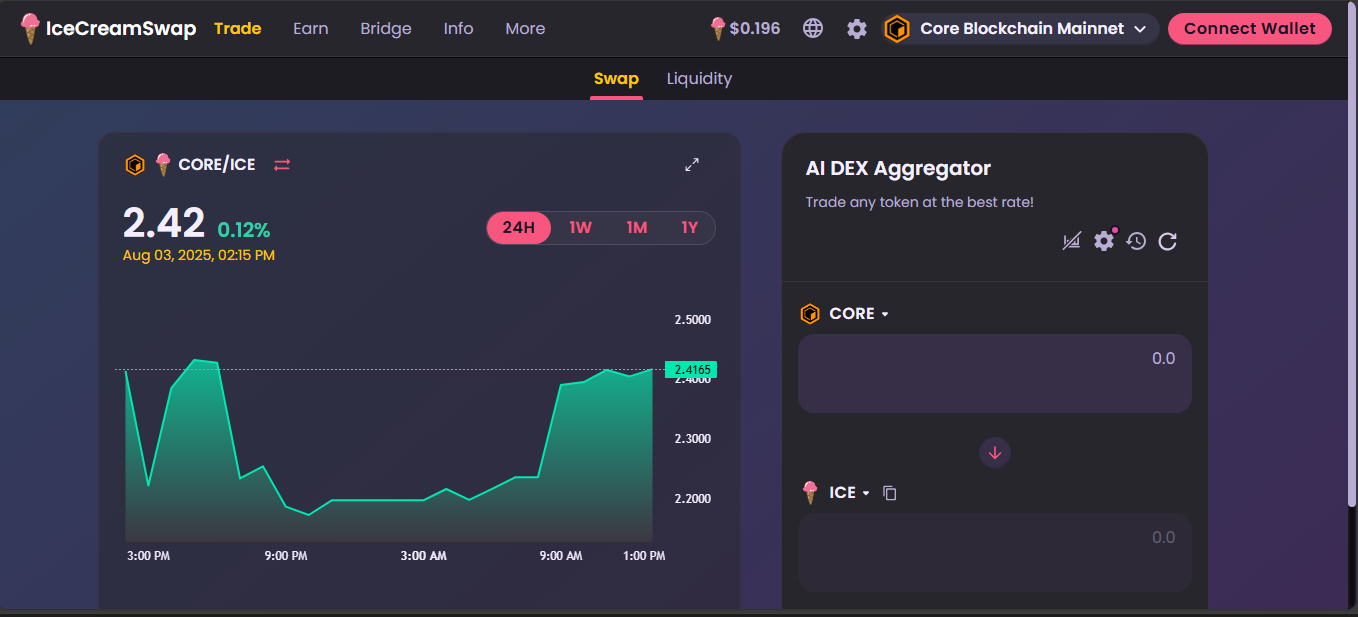Screen dimensions: 1358x617
Task: Open the Earn menu
Action: point(311,28)
